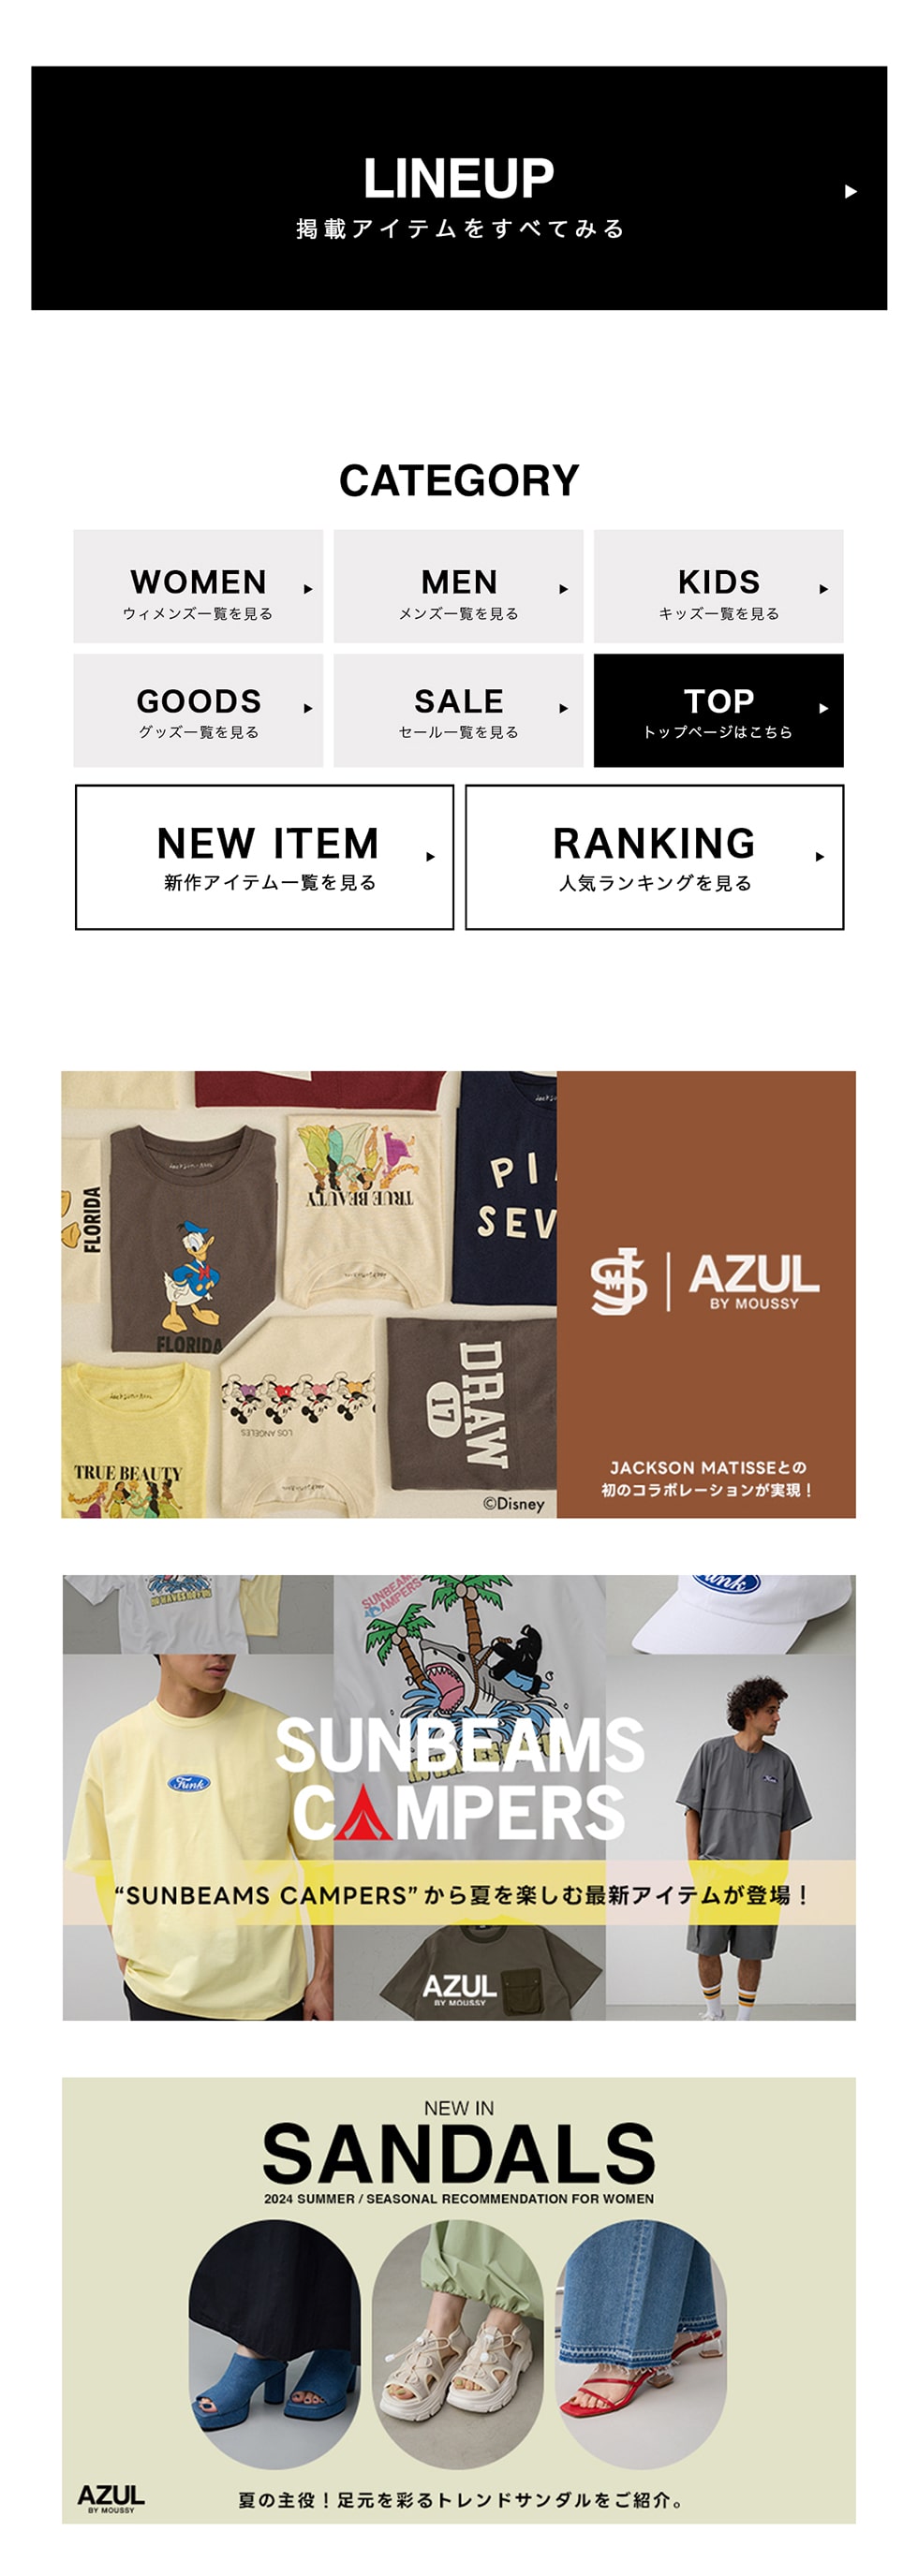Go to the KIDS category
The image size is (918, 2576).
click(718, 586)
